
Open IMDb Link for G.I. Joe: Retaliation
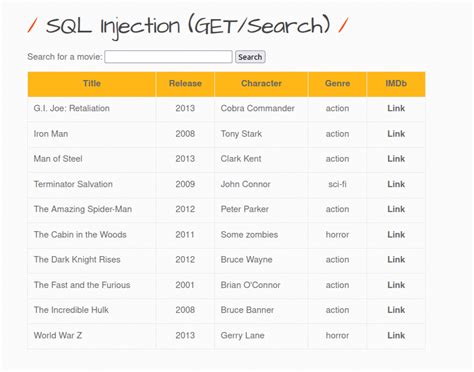tap(396, 108)
